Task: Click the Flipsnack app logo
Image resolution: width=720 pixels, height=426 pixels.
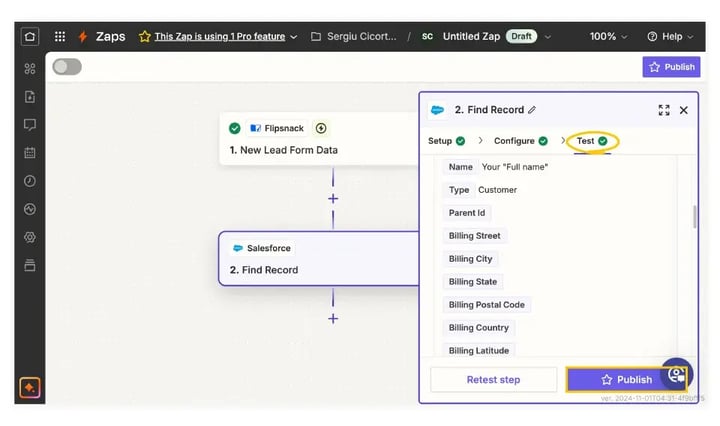Action: coord(255,128)
